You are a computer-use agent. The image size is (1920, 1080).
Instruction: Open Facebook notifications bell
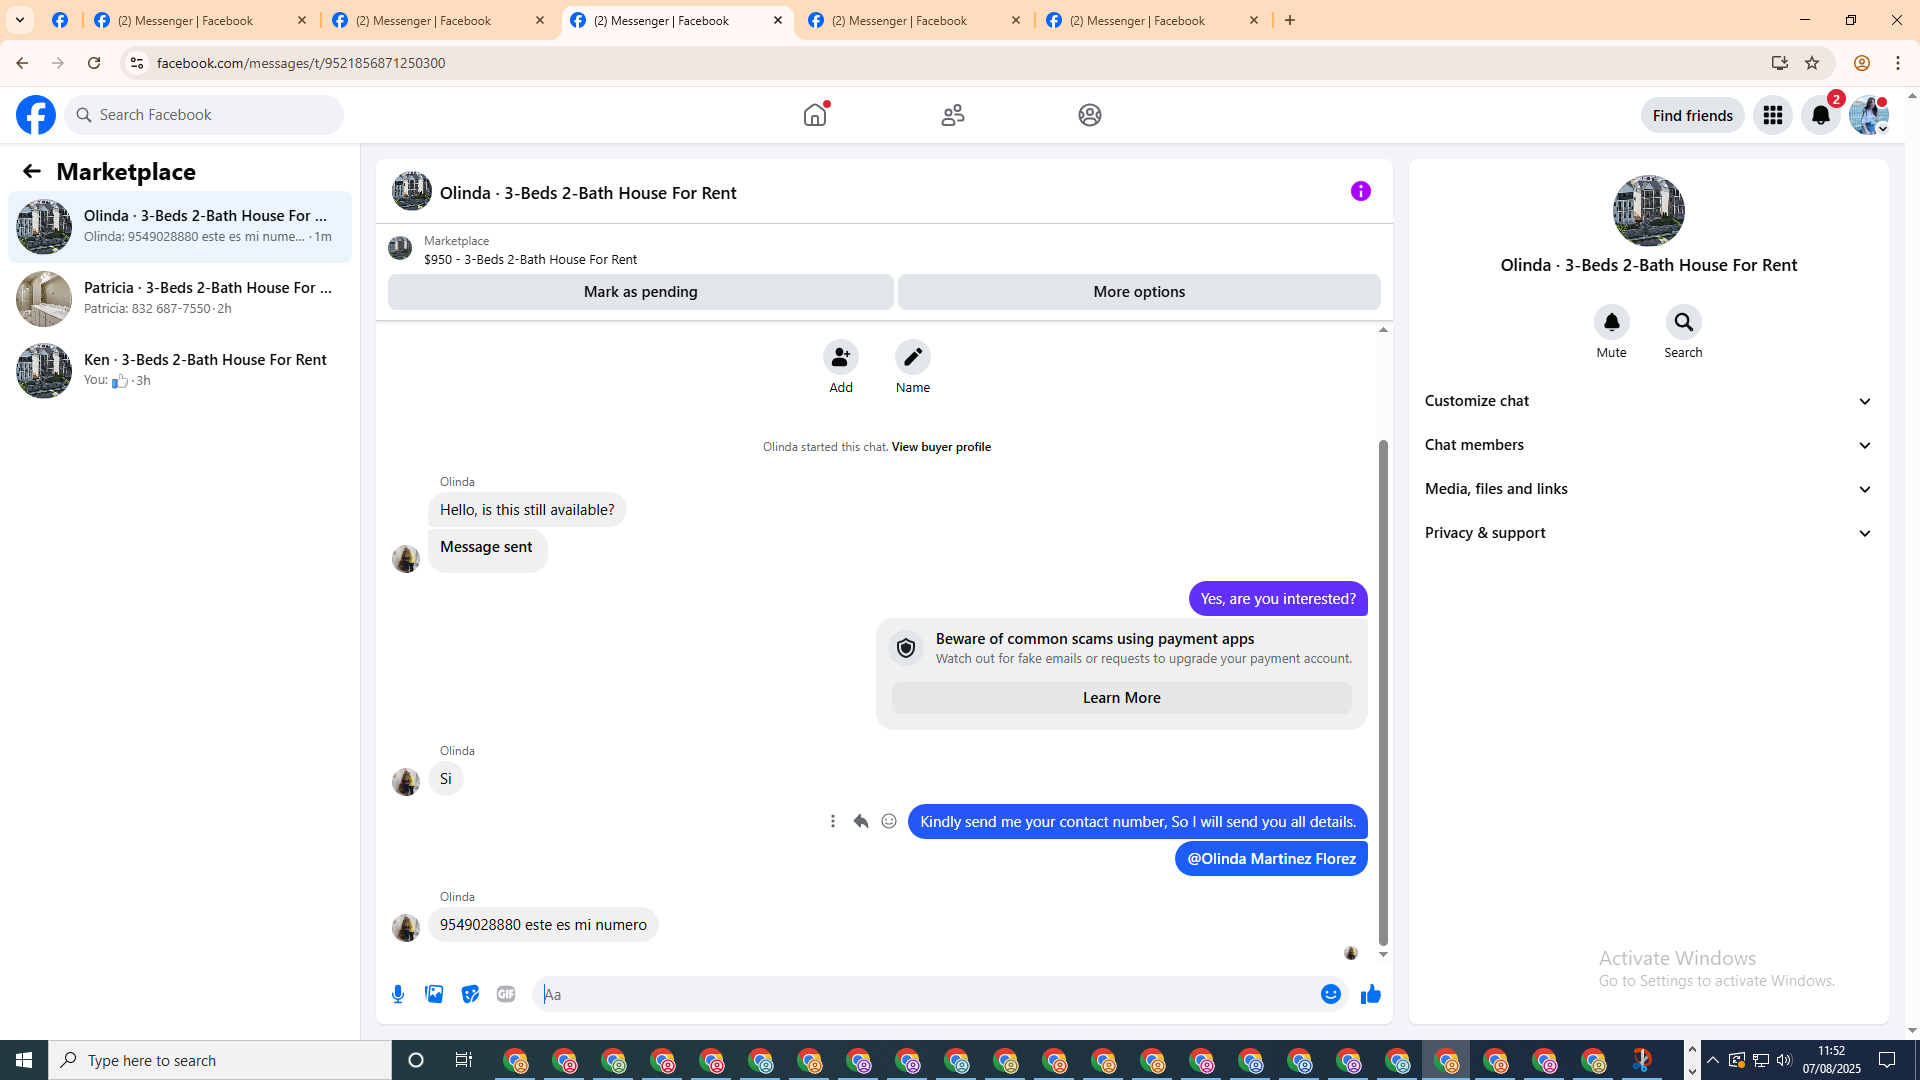click(x=1820, y=115)
